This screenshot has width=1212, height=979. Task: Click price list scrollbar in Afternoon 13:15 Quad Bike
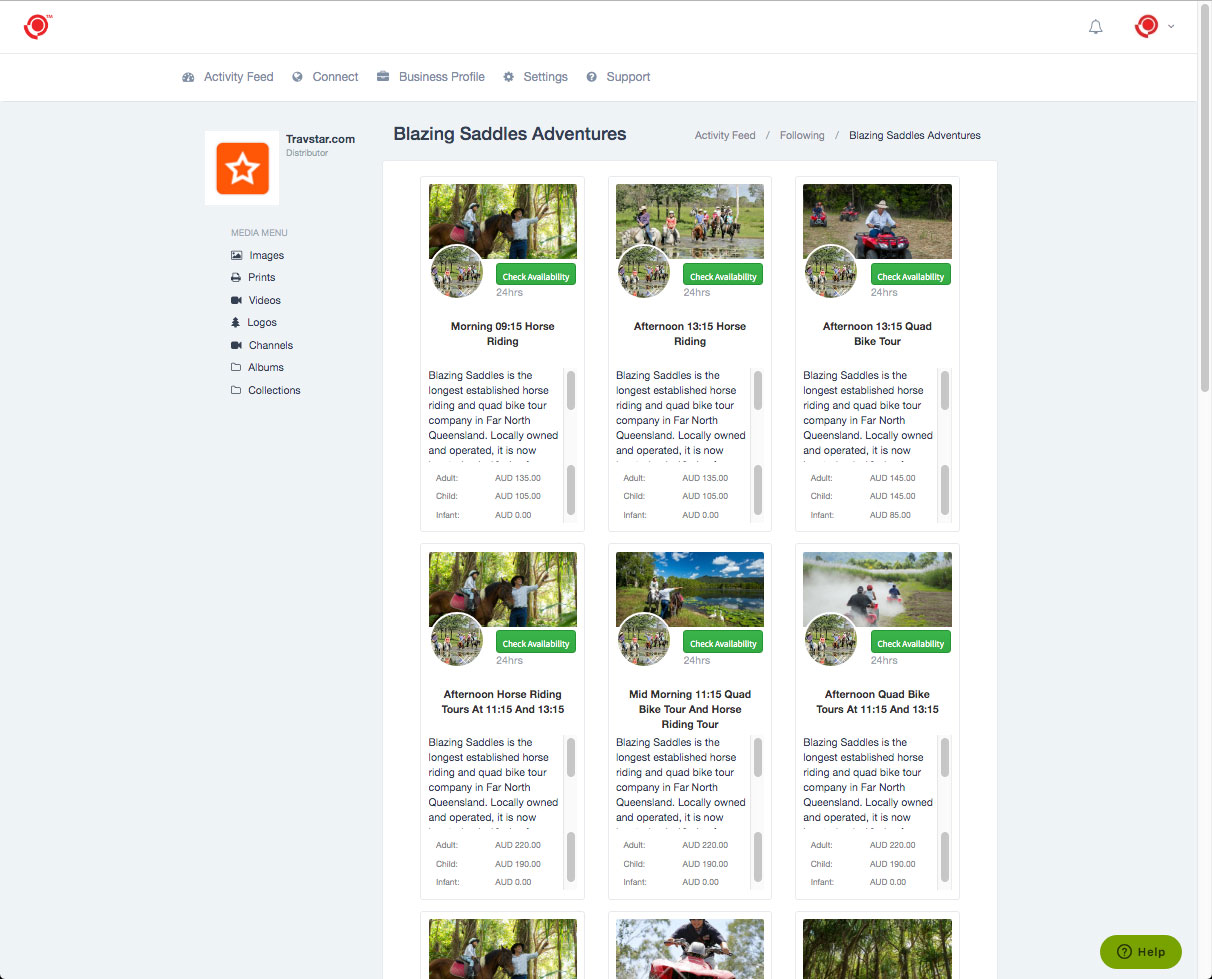click(x=945, y=490)
